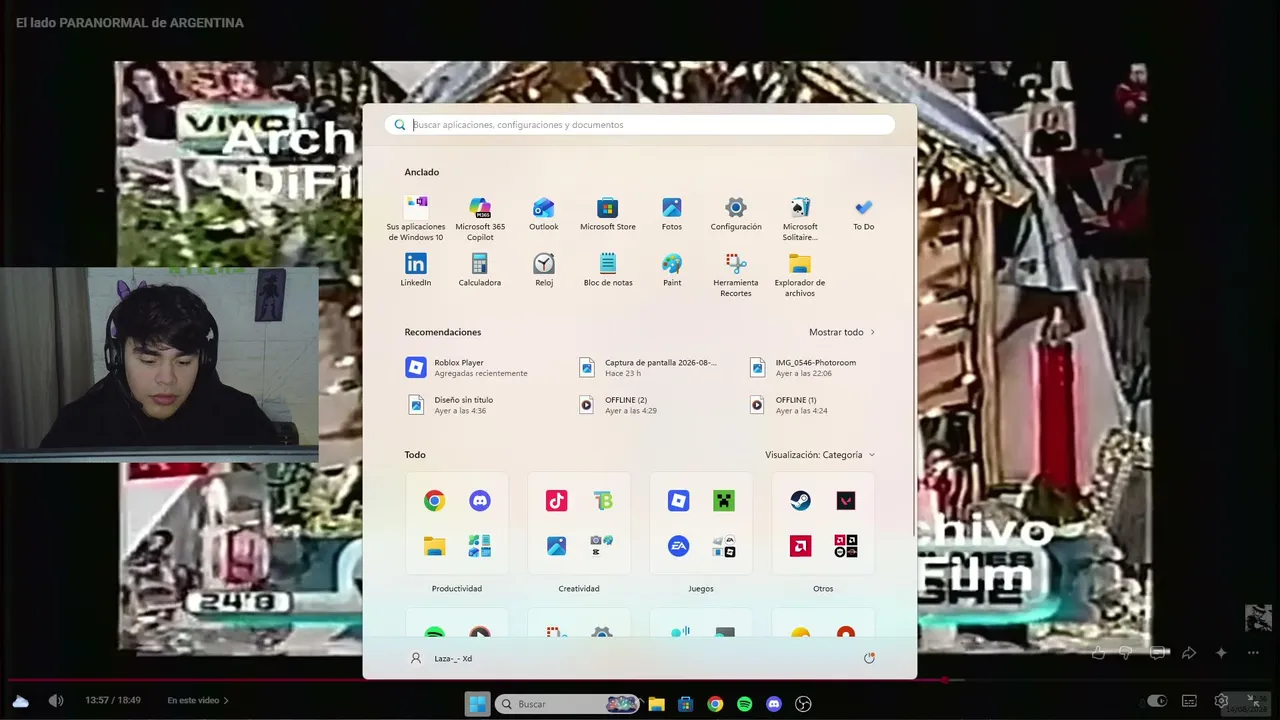Toggle subtitles in the video player
The image size is (1280, 720).
point(1189,701)
